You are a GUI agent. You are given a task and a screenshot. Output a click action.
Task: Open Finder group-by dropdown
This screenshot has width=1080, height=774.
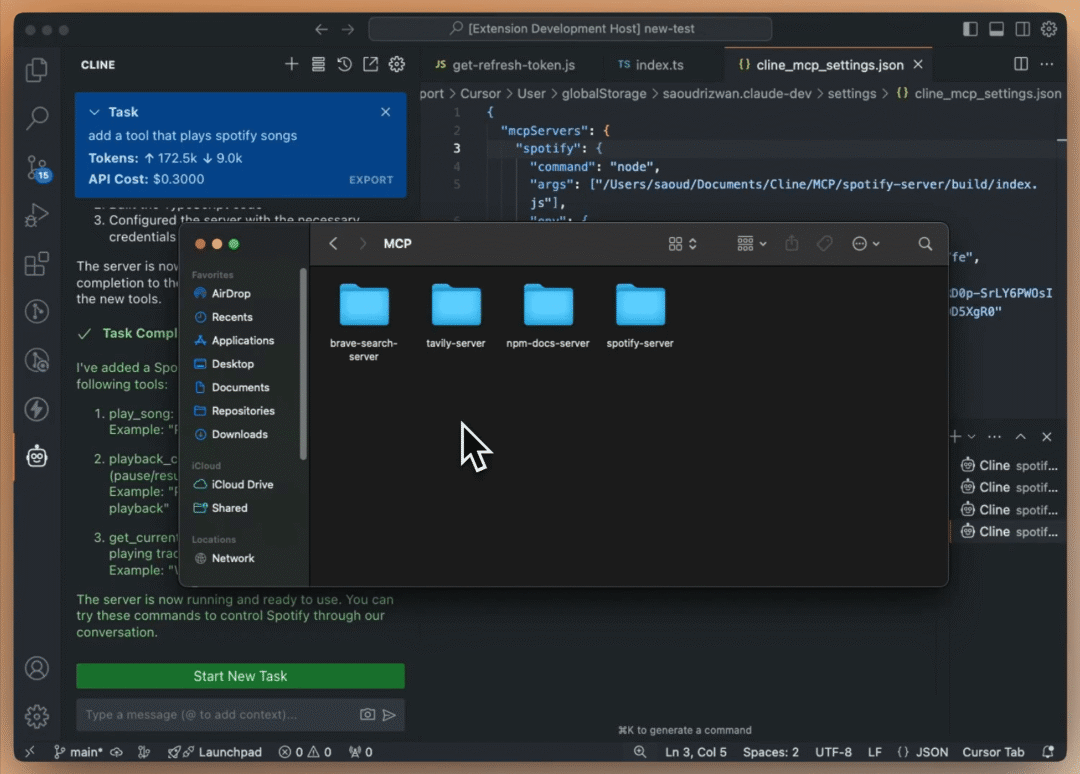pyautogui.click(x=751, y=244)
